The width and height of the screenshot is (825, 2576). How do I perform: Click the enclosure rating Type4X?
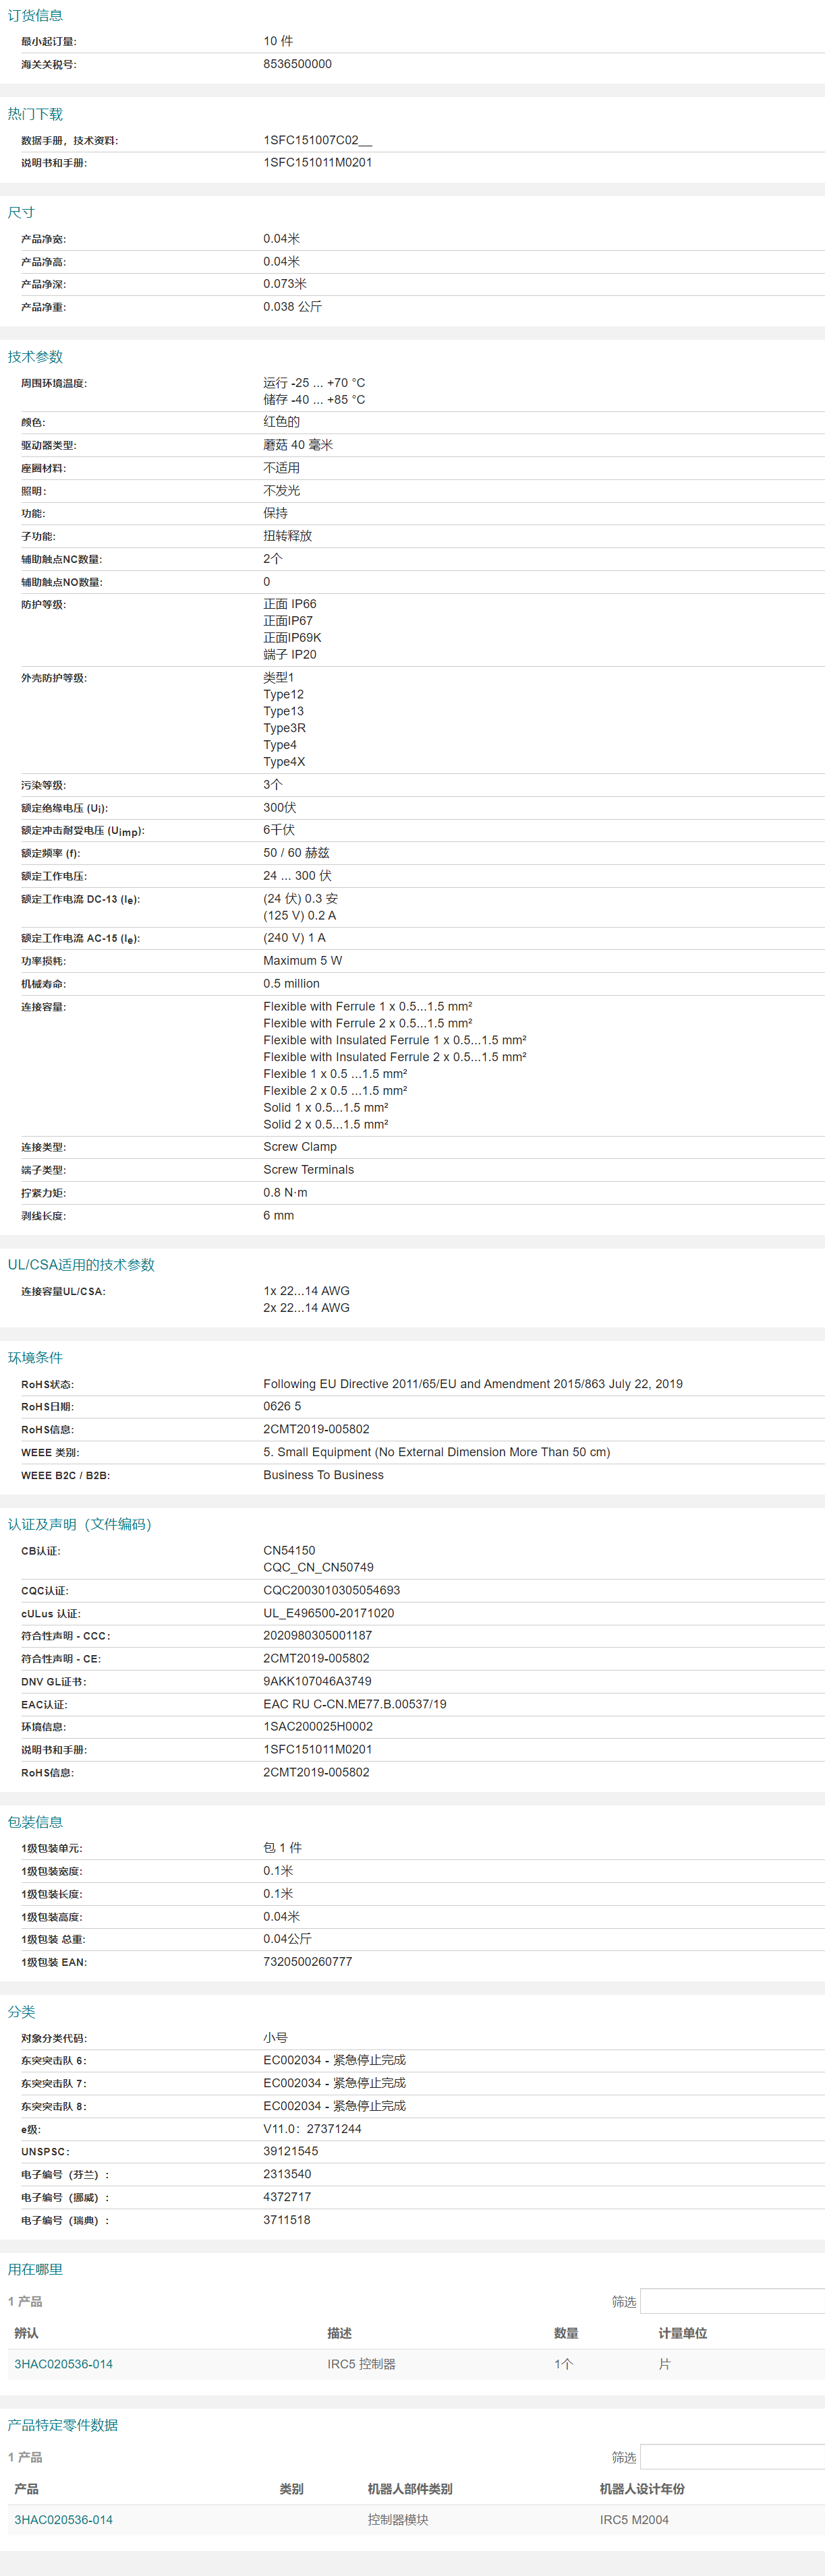284,762
